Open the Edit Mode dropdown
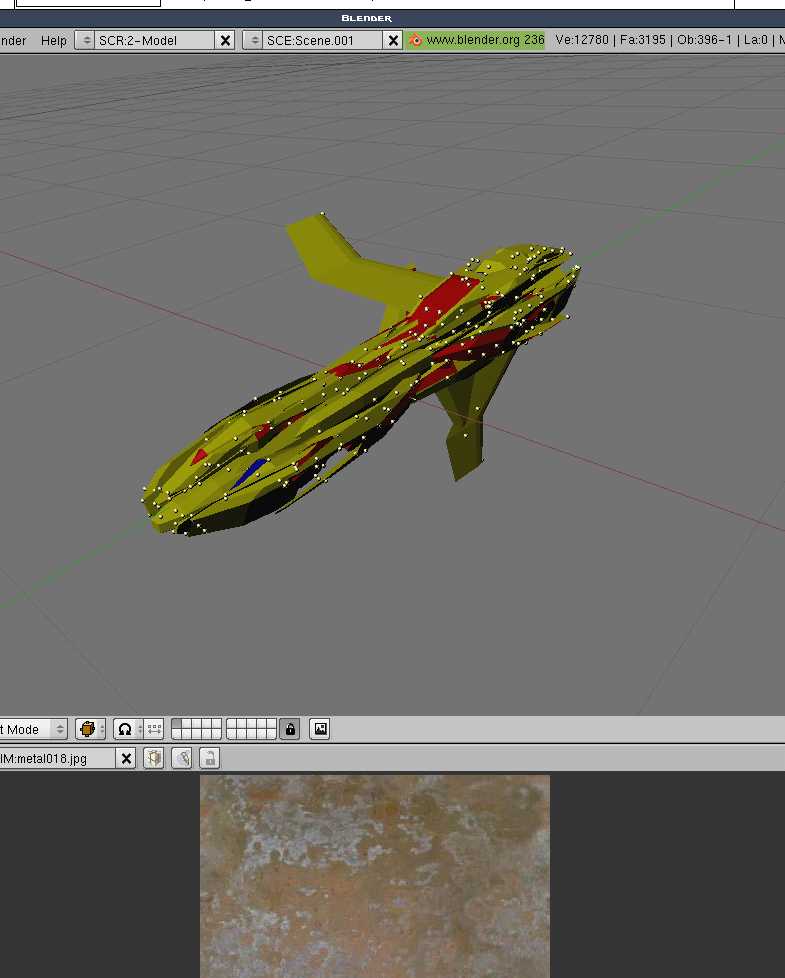This screenshot has height=978, width=785. pyautogui.click(x=32, y=729)
